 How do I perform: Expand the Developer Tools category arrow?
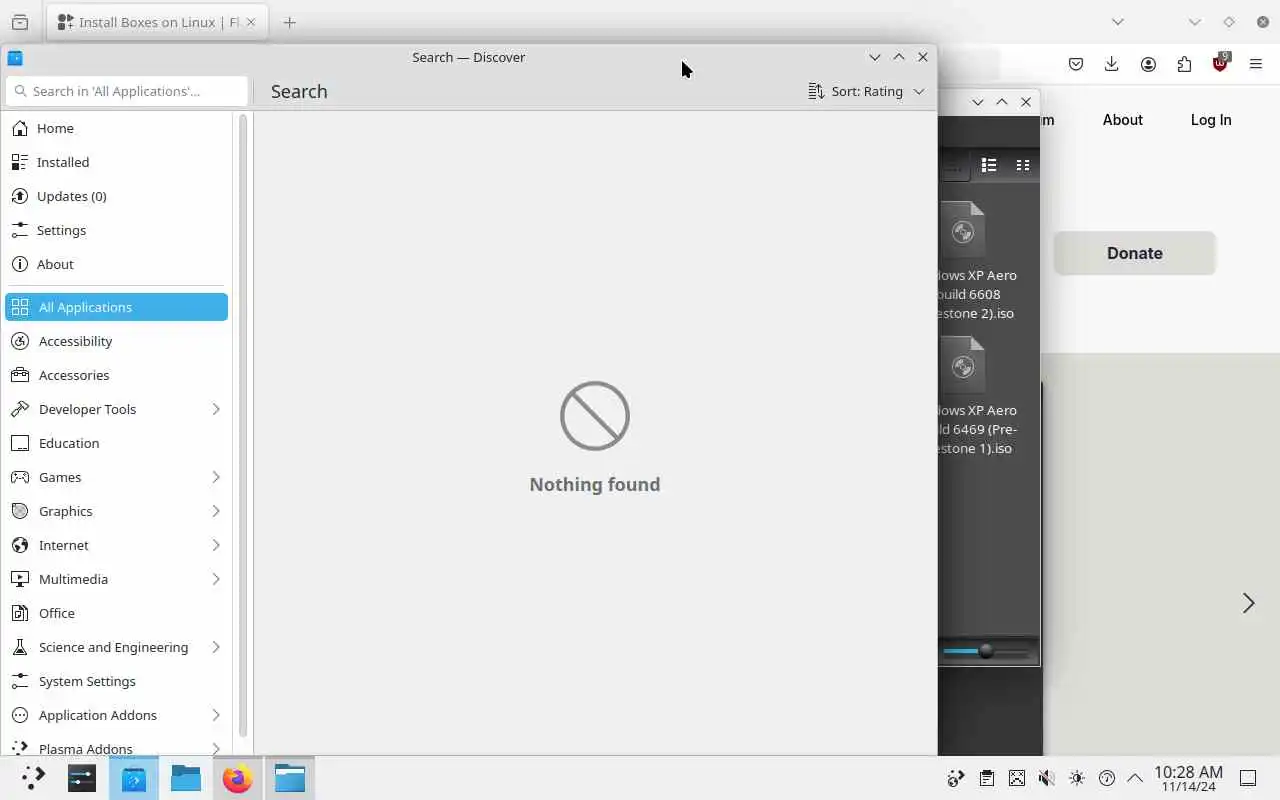click(x=216, y=409)
